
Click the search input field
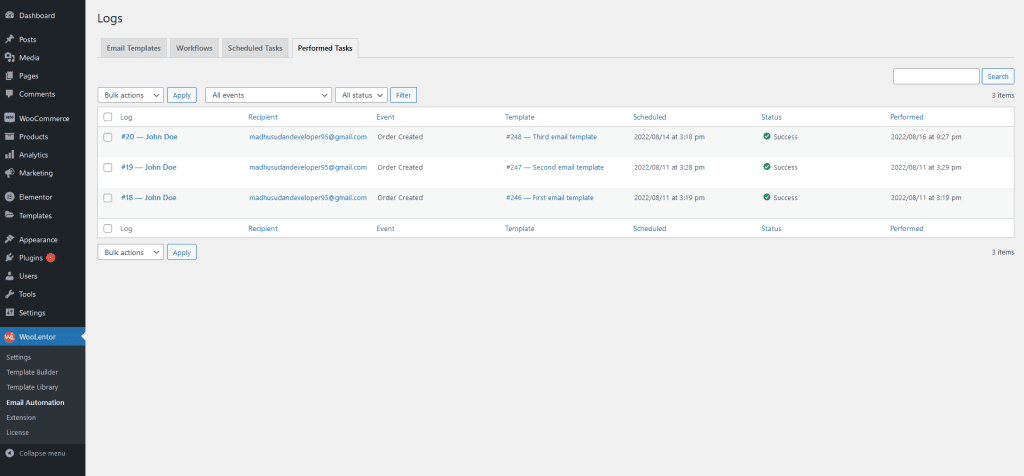tap(935, 76)
